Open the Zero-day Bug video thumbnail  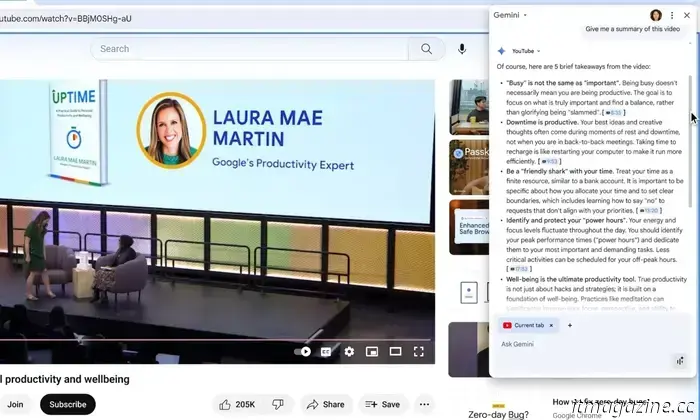(x=498, y=412)
